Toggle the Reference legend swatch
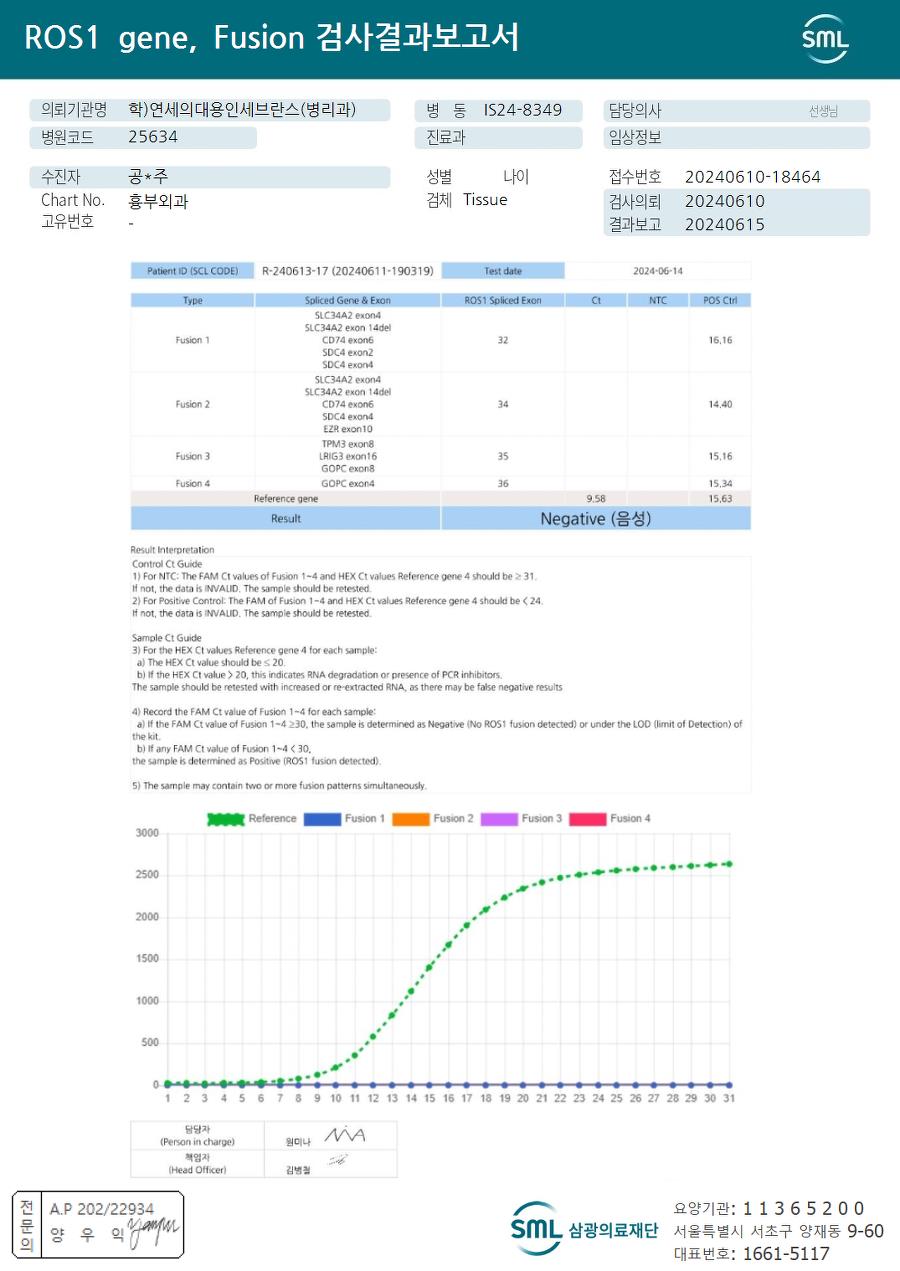The height and width of the screenshot is (1271, 900). pyautogui.click(x=225, y=818)
